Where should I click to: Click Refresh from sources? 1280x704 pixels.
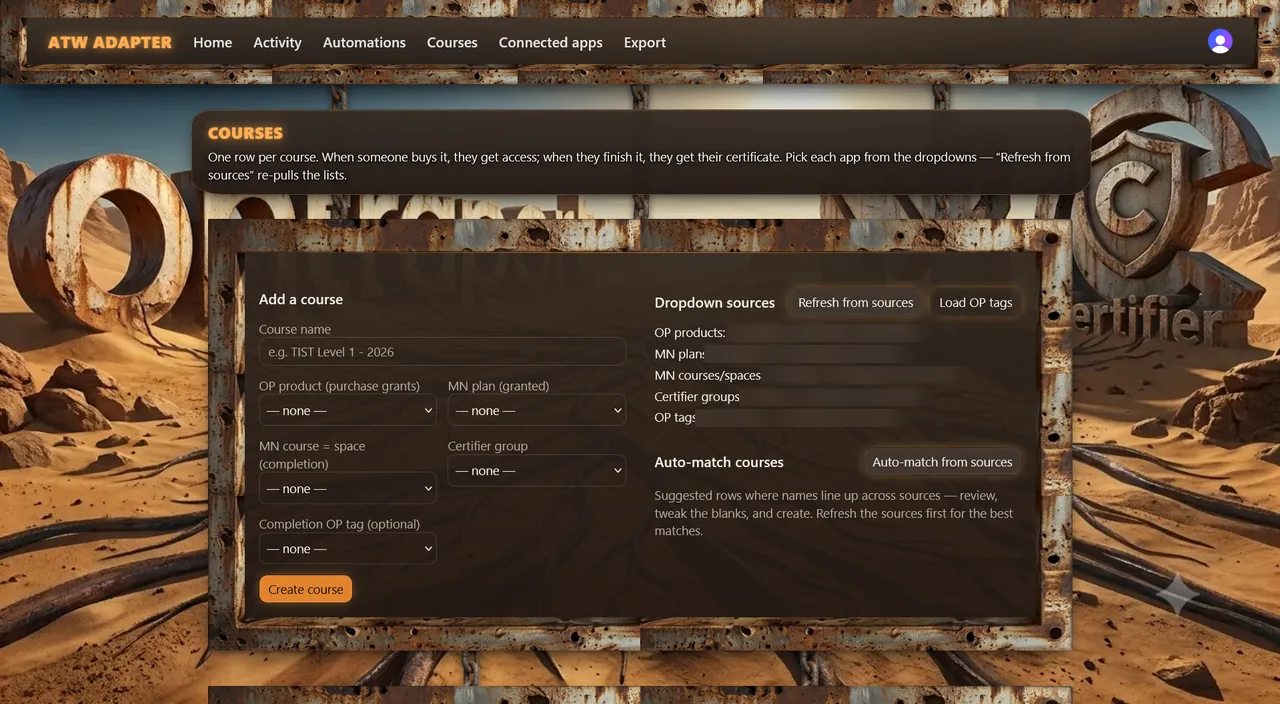856,302
